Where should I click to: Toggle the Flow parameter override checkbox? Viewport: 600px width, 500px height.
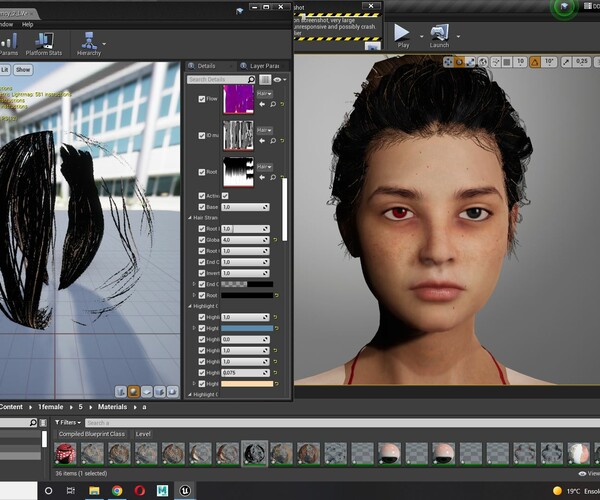202,99
